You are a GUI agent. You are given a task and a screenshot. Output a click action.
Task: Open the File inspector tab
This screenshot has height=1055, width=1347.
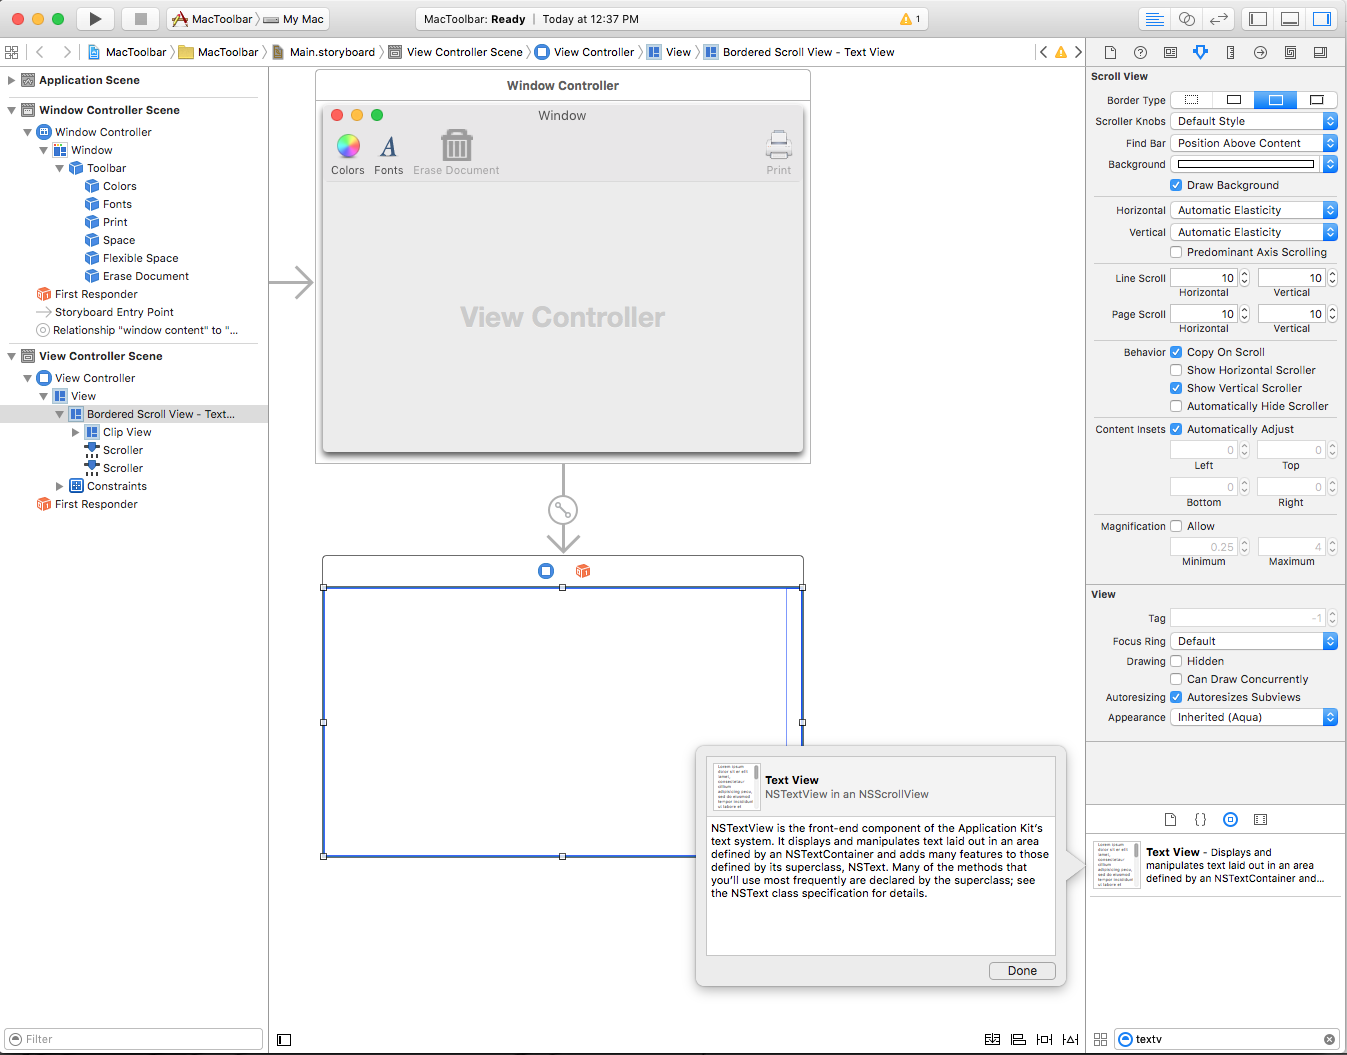tap(1110, 52)
